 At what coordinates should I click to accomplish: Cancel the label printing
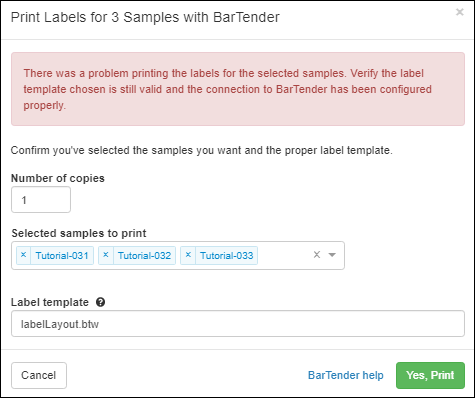(x=39, y=375)
